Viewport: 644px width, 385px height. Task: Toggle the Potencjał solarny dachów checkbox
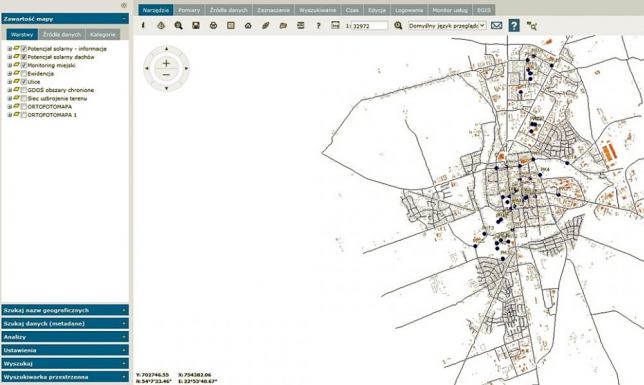[x=24, y=57]
